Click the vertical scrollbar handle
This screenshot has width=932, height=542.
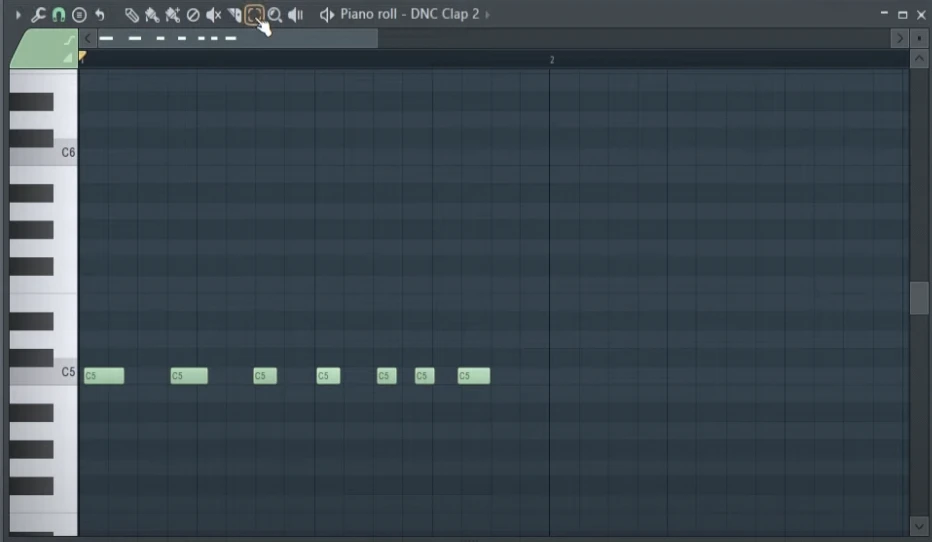[918, 298]
